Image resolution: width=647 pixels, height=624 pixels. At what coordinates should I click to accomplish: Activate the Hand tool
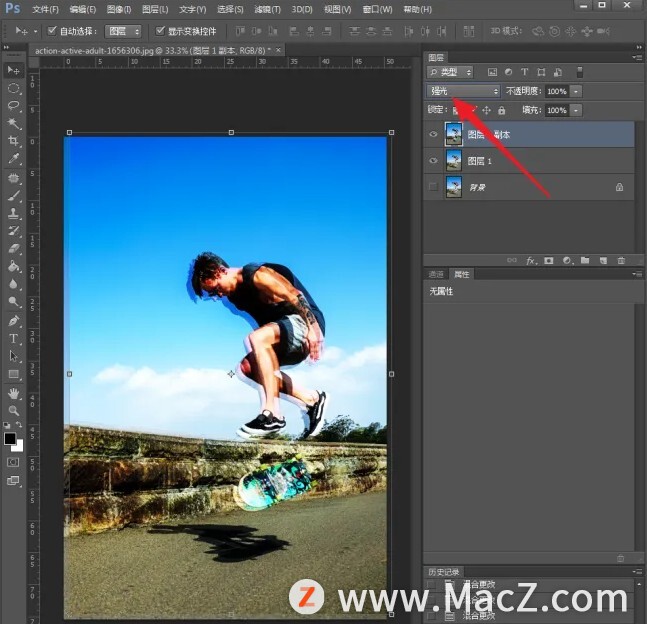click(14, 393)
